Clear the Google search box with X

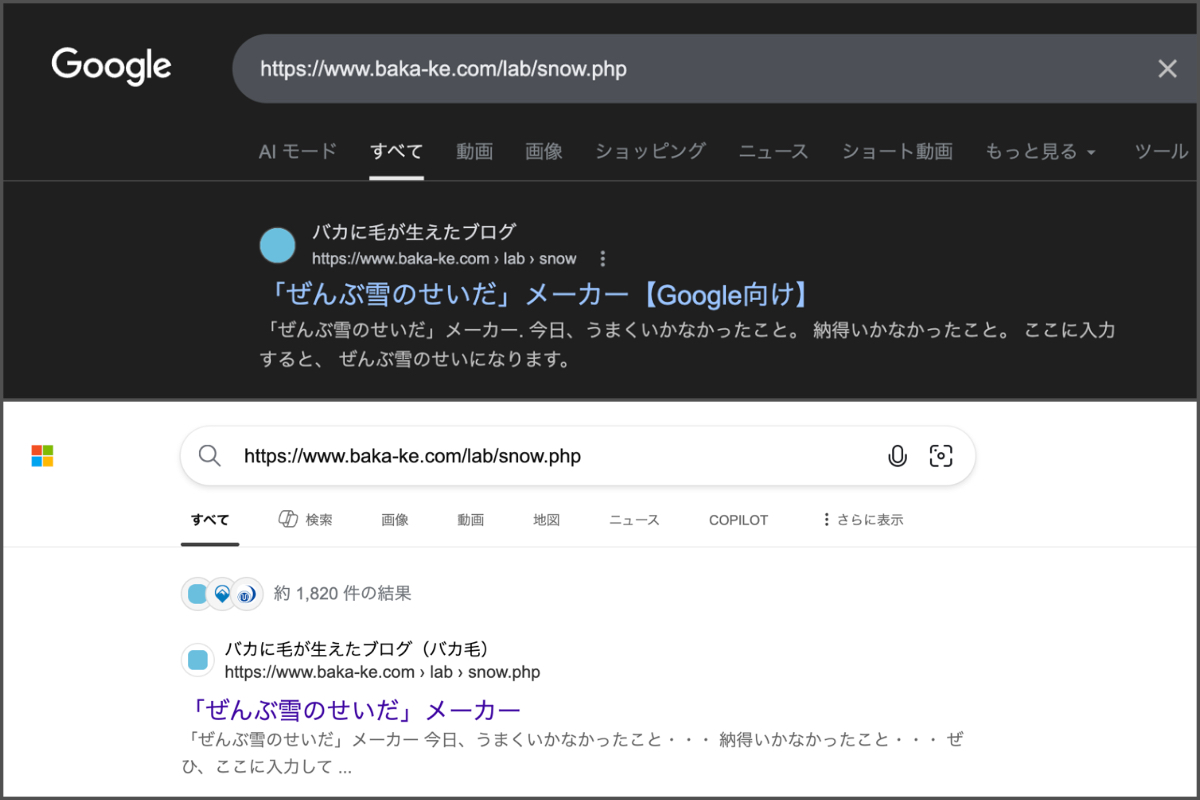pyautogui.click(x=1167, y=68)
